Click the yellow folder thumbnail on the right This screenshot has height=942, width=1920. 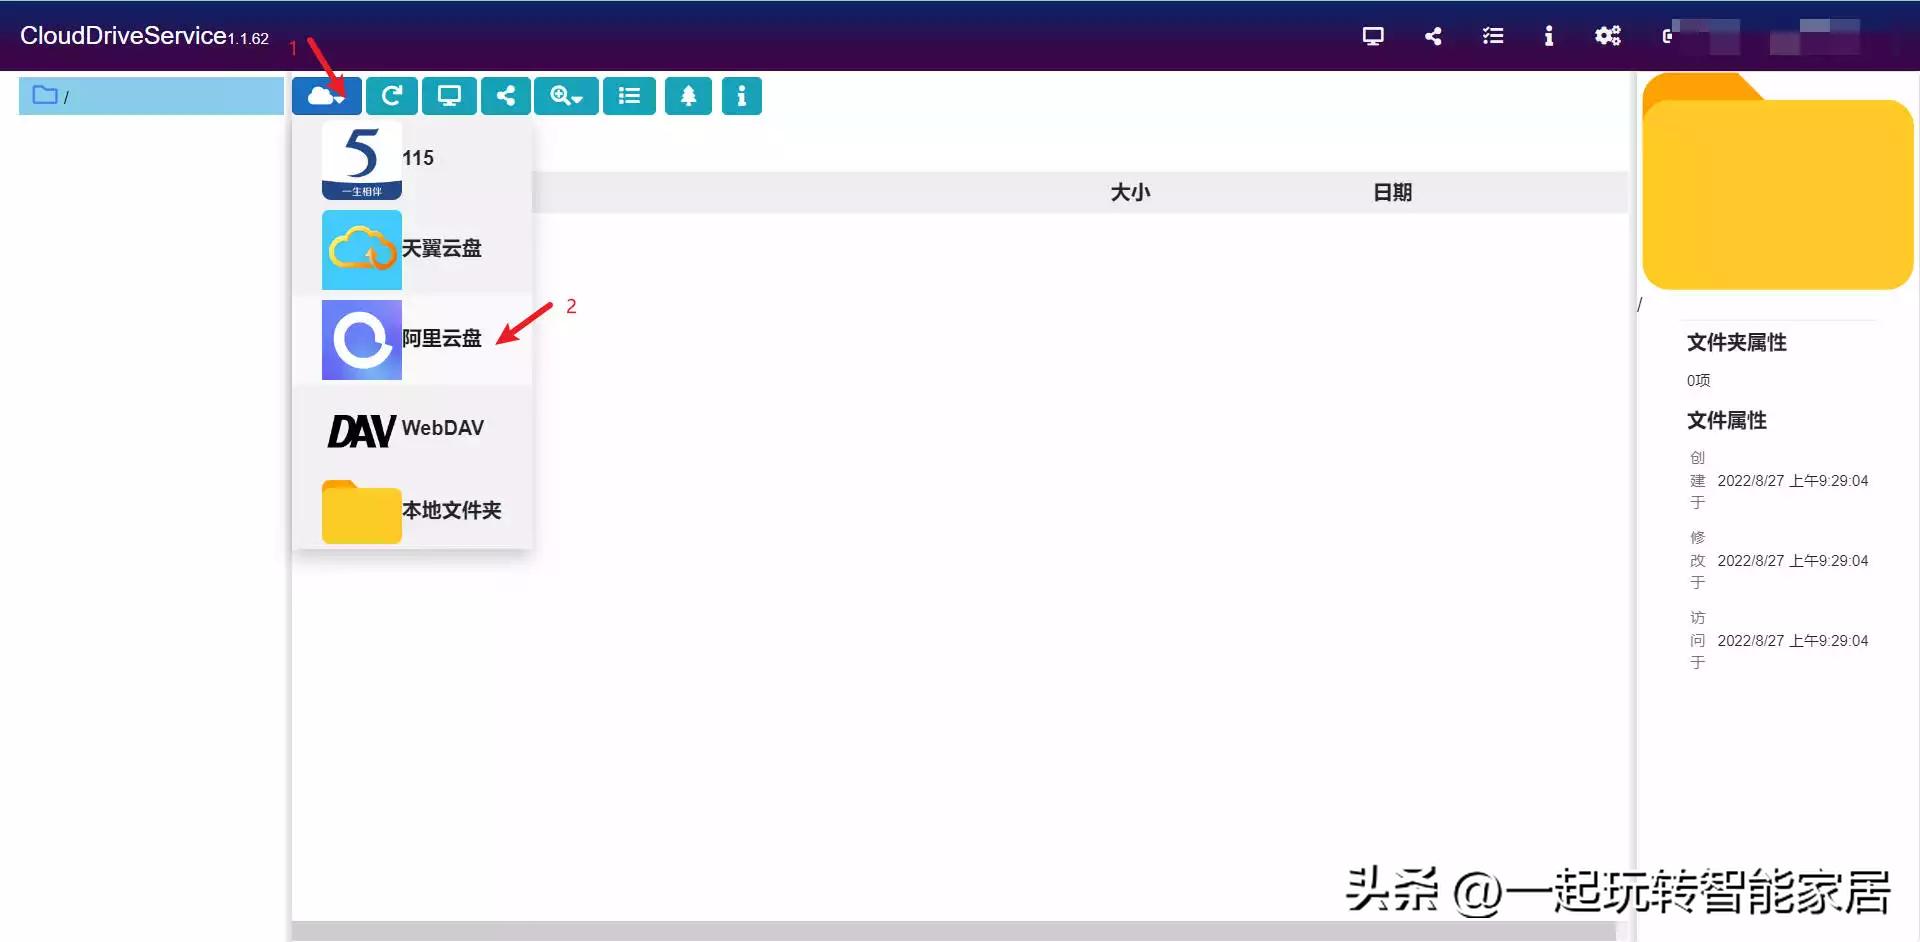(x=1778, y=185)
